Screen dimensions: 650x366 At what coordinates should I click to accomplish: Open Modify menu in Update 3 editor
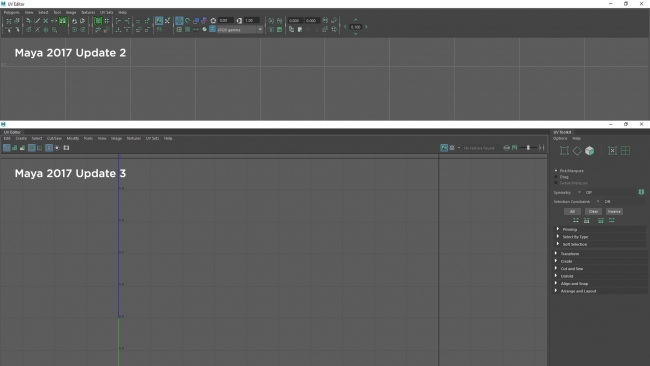tap(73, 138)
